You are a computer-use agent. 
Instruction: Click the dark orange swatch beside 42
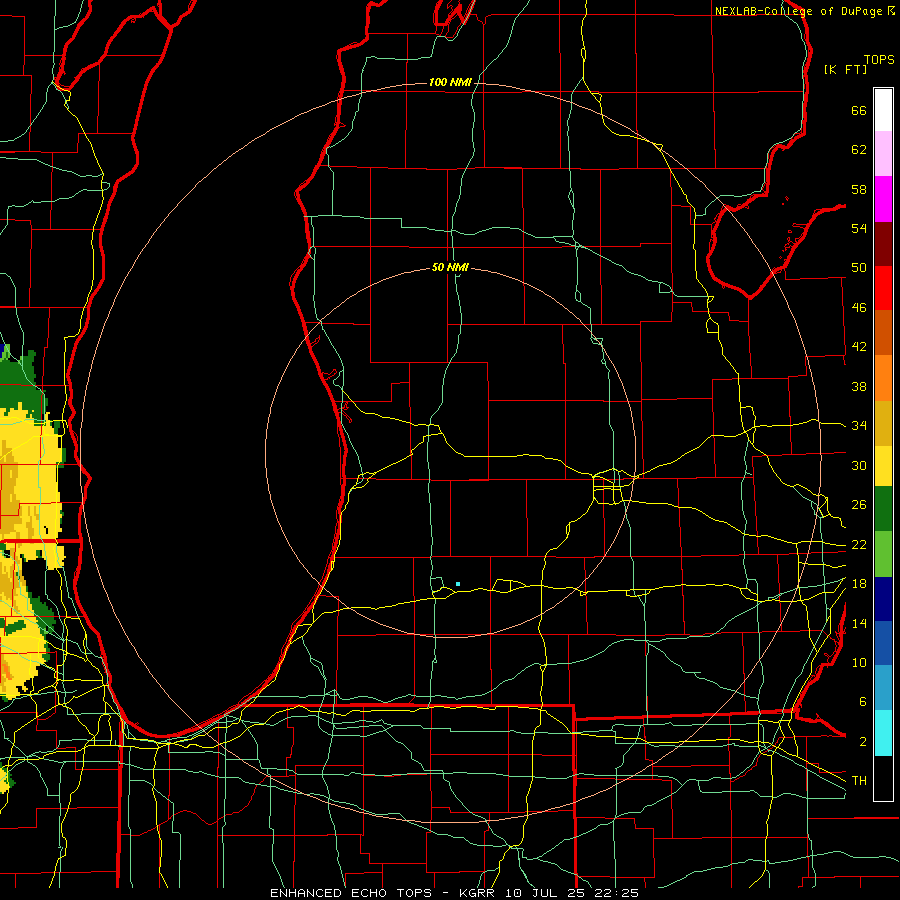click(x=883, y=333)
